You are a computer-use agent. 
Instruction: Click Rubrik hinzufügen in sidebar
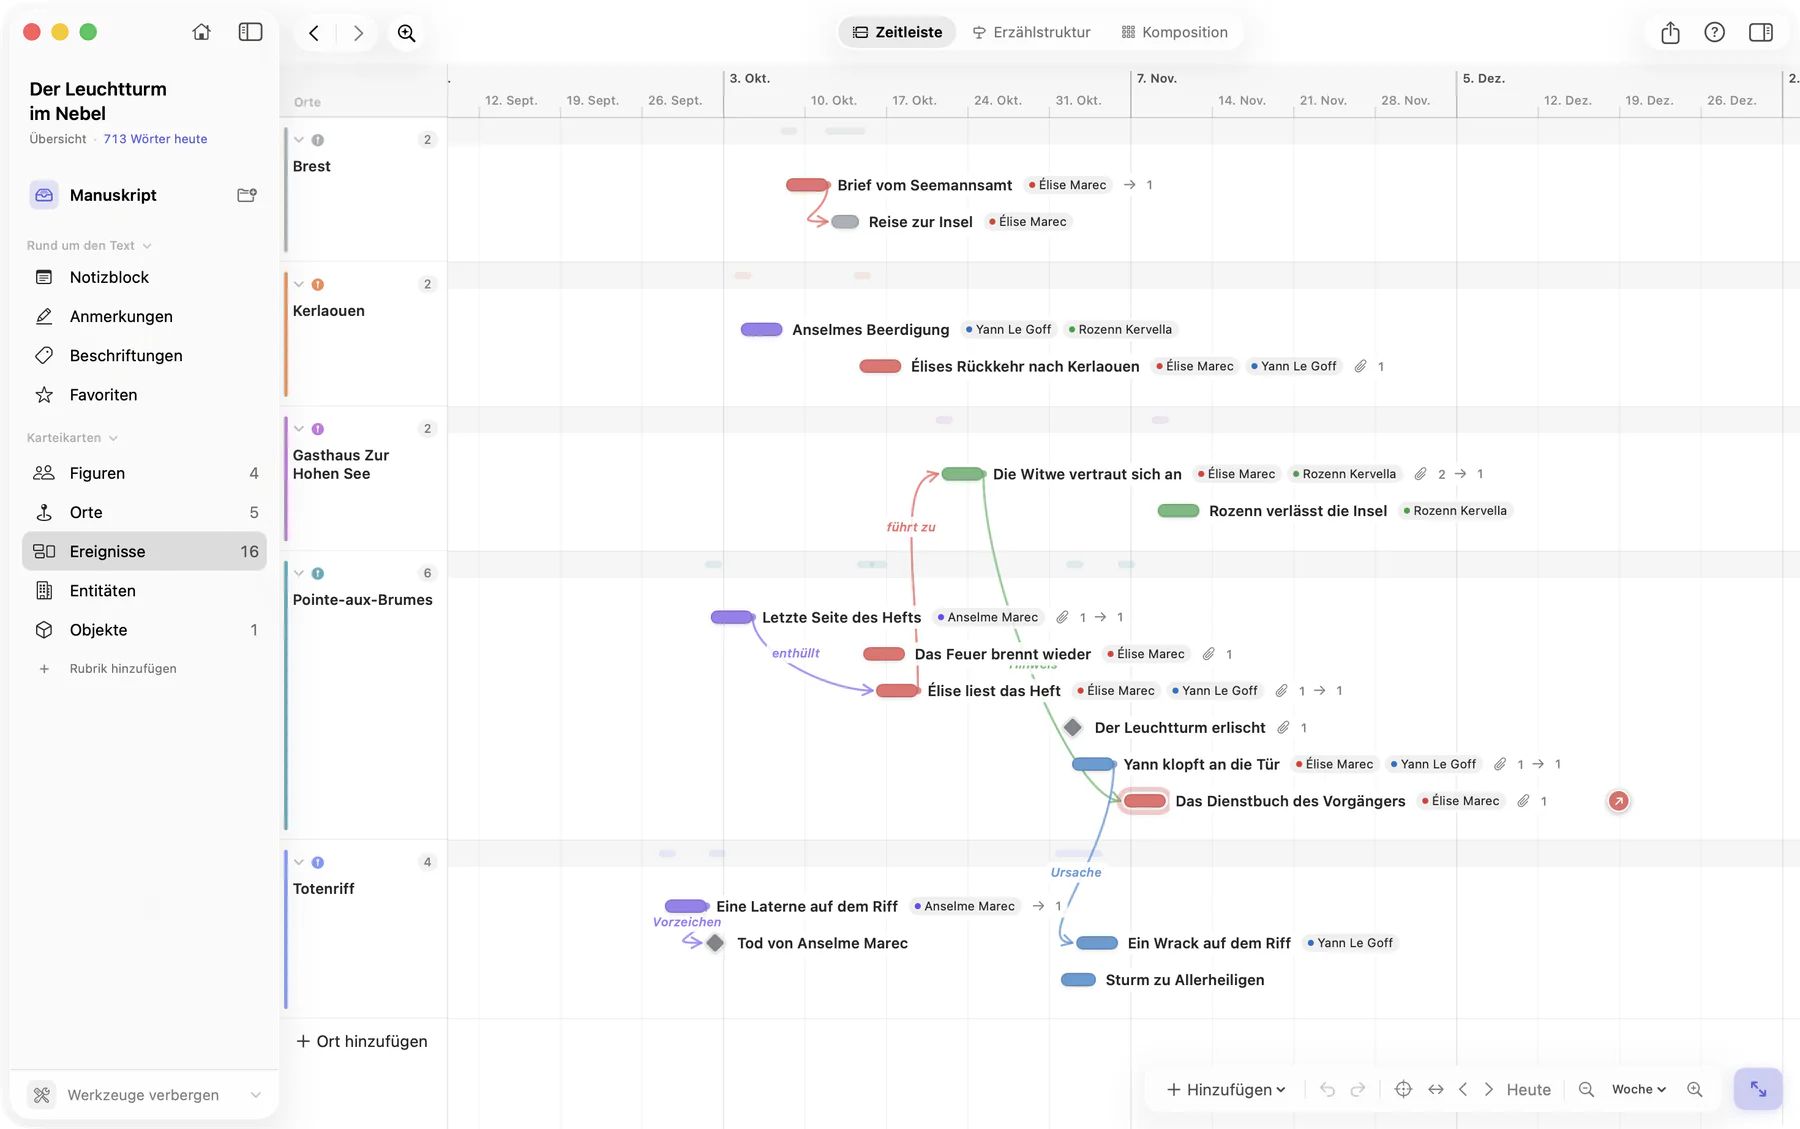[123, 669]
